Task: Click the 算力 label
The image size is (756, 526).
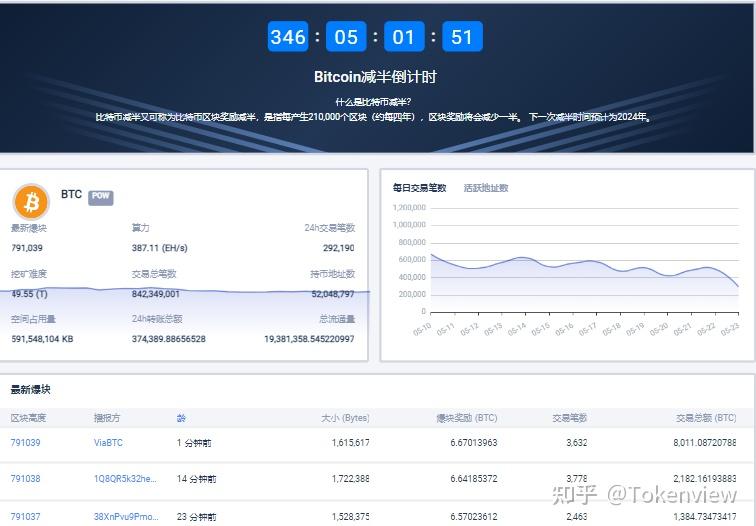Action: point(140,228)
